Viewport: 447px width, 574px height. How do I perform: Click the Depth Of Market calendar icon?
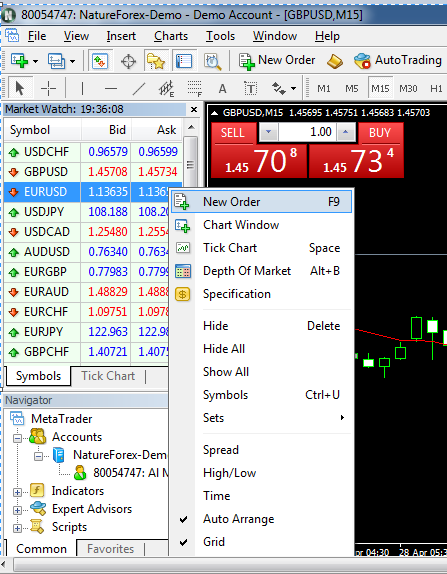coord(183,271)
